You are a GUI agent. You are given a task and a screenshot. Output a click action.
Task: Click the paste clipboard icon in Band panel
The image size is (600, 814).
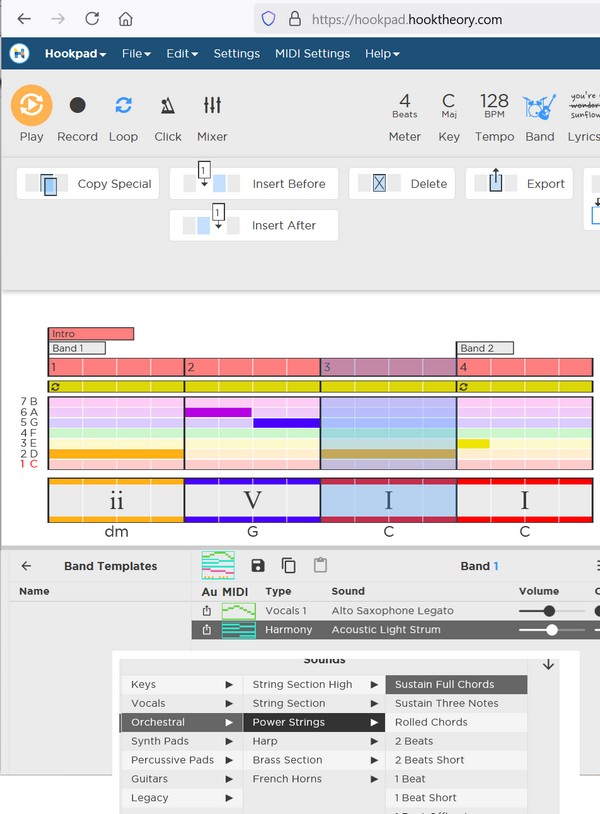[x=320, y=566]
